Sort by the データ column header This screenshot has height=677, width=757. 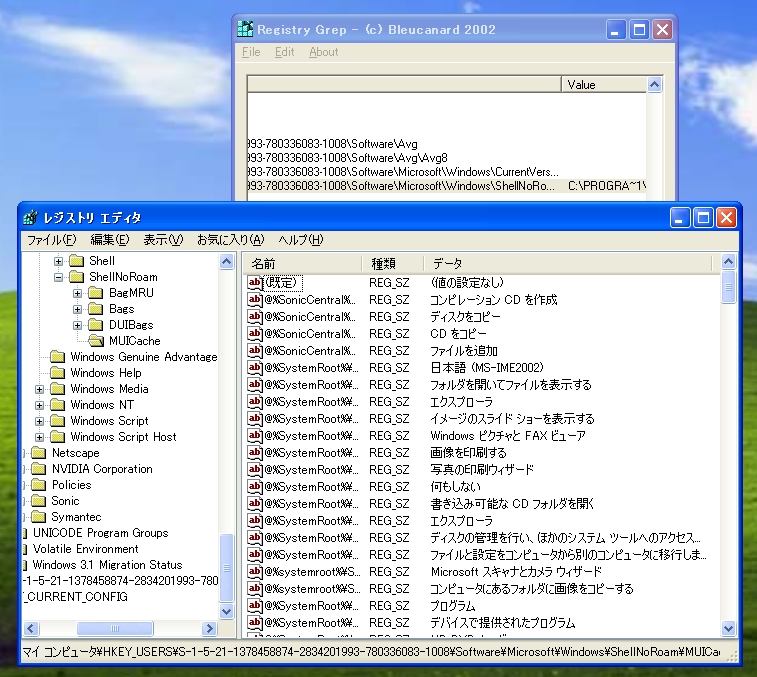[568, 263]
